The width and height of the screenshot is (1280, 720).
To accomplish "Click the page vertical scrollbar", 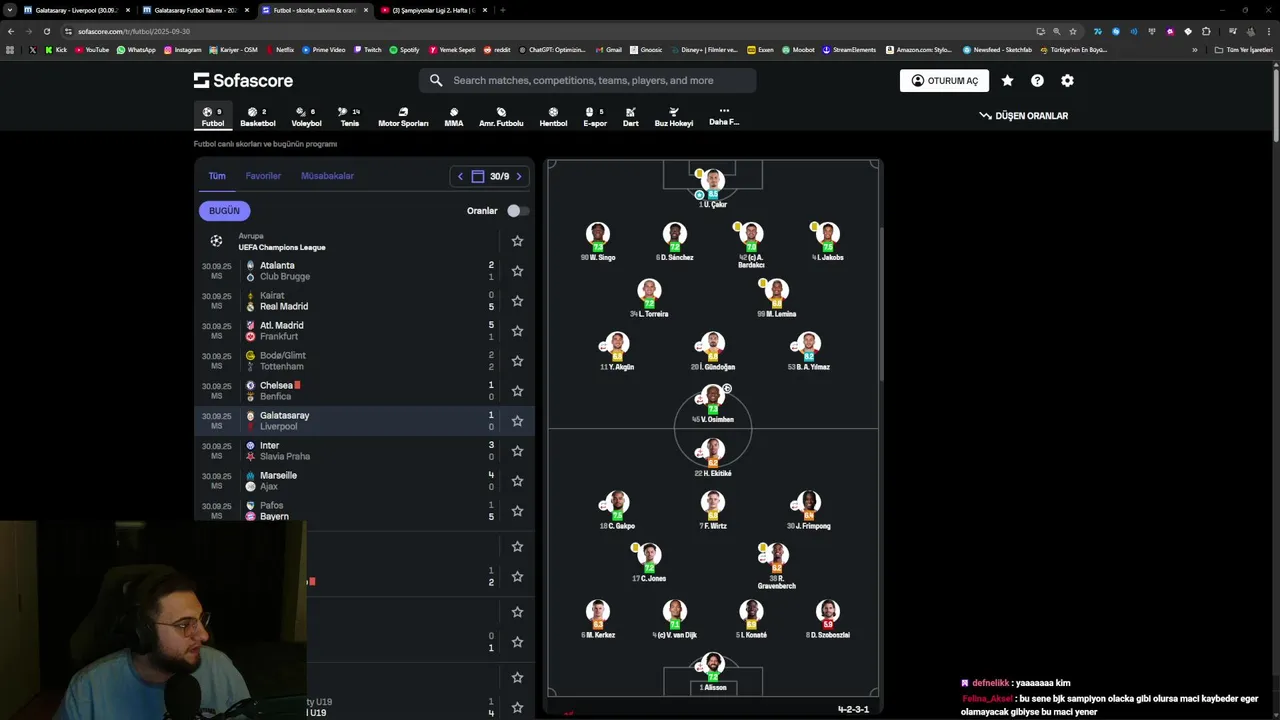I will click(1274, 105).
